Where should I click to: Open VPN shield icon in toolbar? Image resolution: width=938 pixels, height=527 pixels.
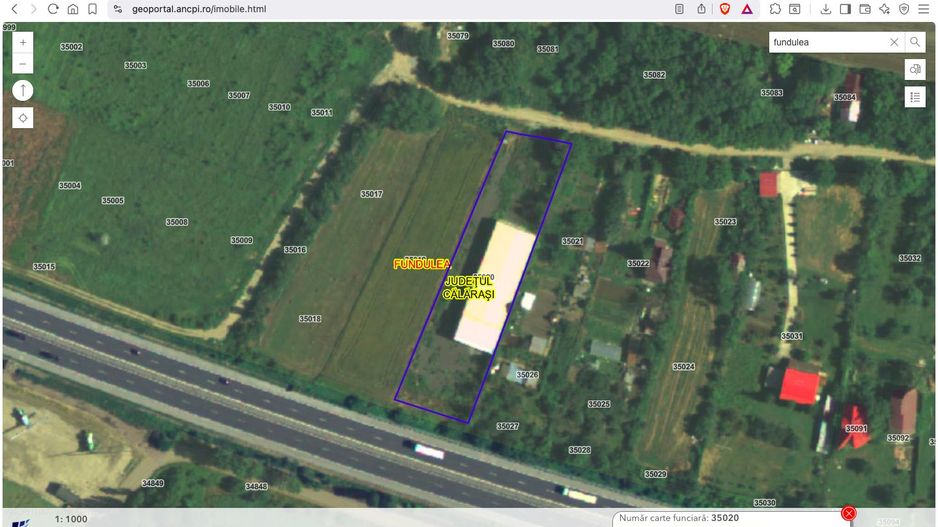(904, 9)
